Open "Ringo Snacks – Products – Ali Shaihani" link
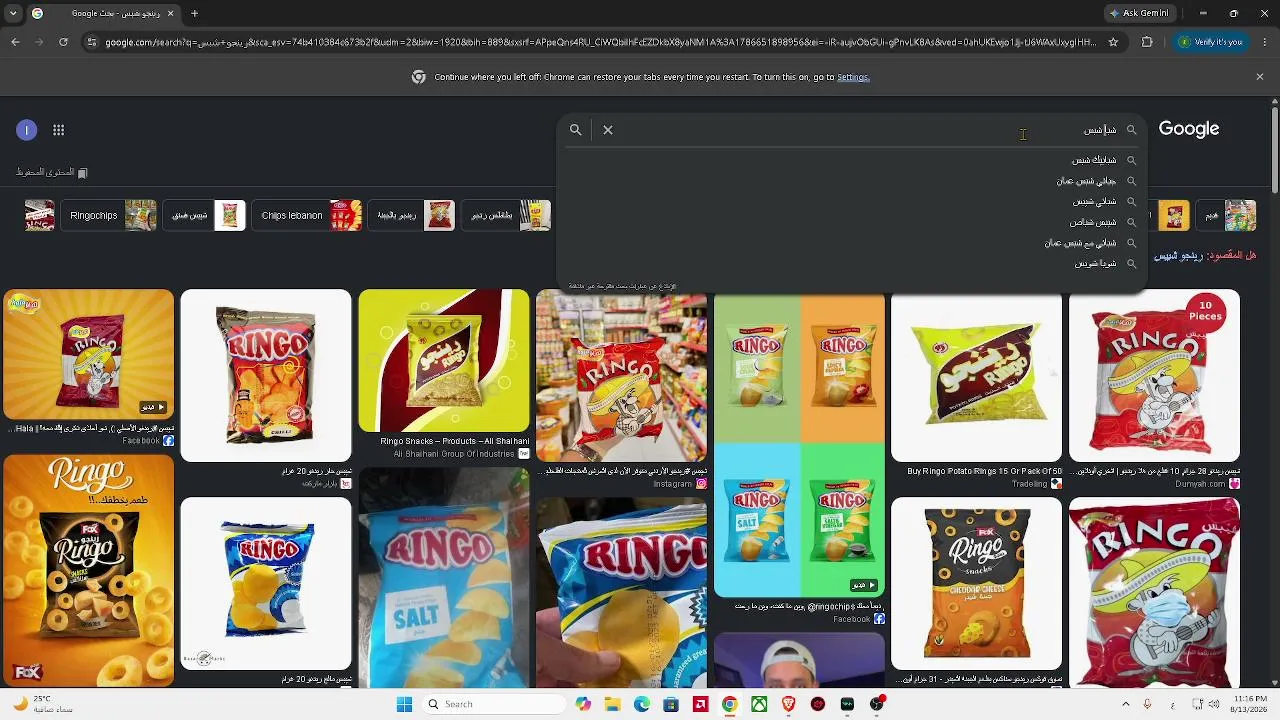Image resolution: width=1280 pixels, height=720 pixels. click(x=454, y=441)
